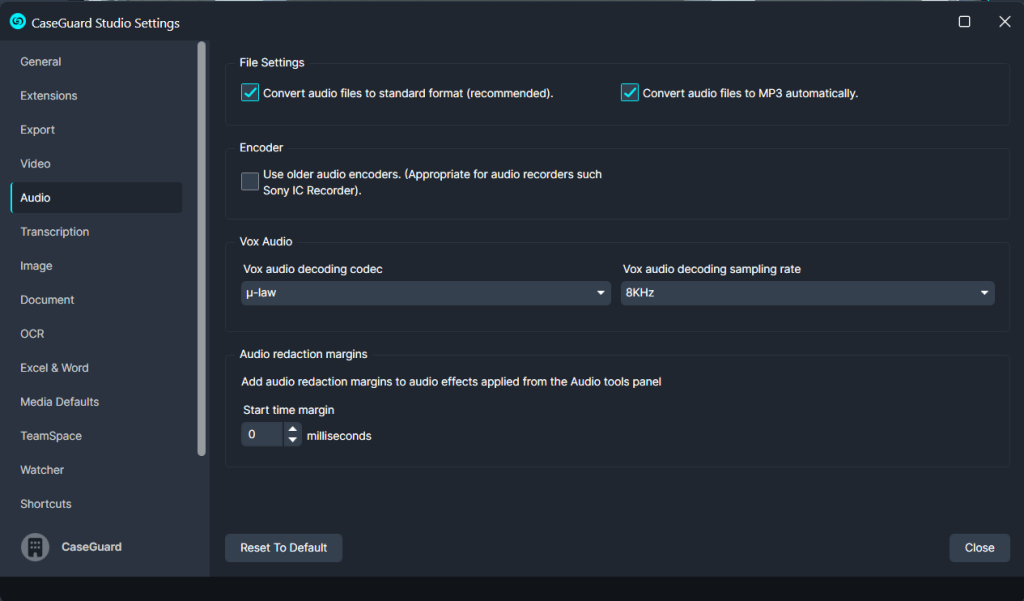Screen dimensions: 1024x601
Task: Click the Reset To Default button
Action: (x=283, y=548)
